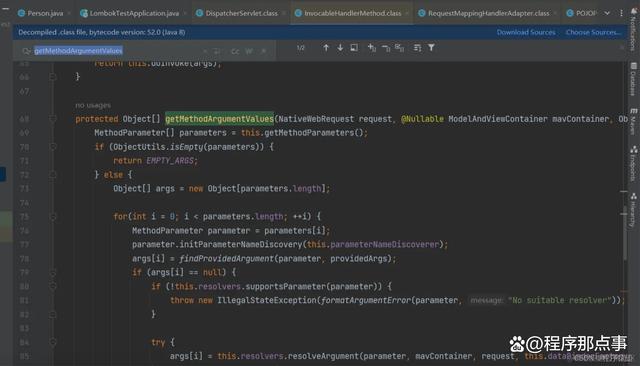Close LombokTestApplication.java tab
Screen dimensions: 640x366
point(185,13)
